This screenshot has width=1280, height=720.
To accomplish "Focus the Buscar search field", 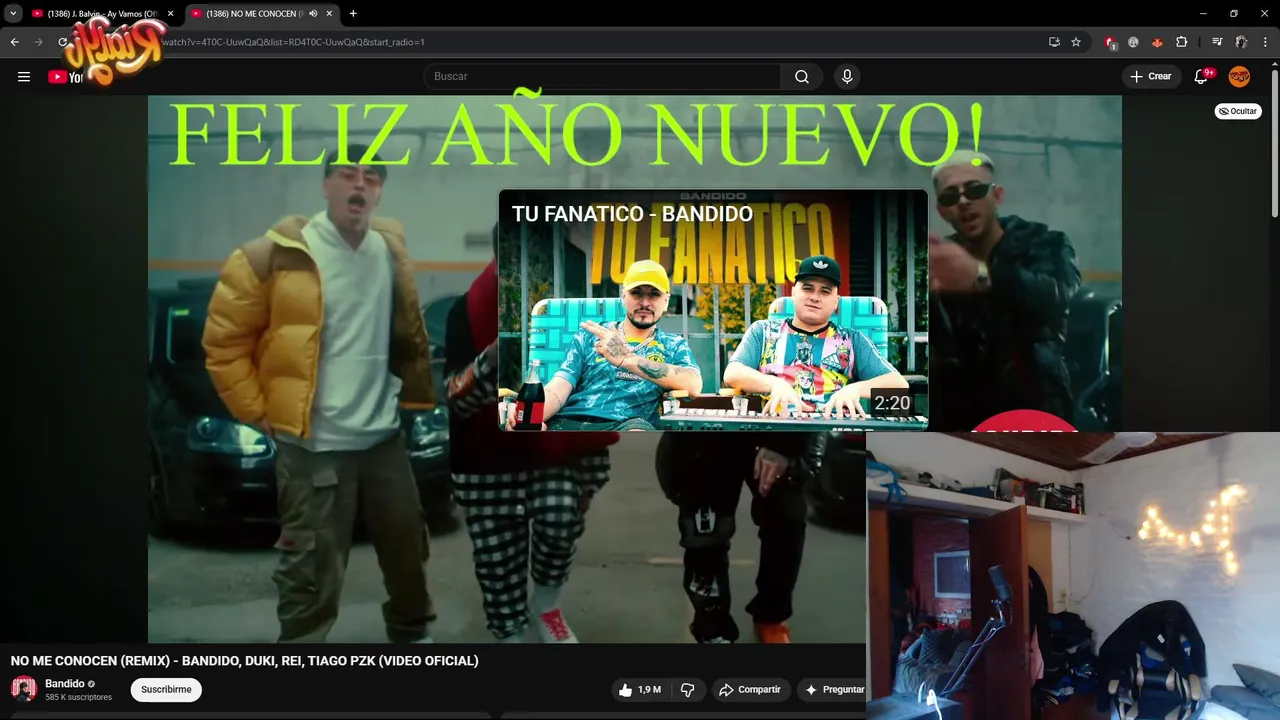I will coord(603,77).
